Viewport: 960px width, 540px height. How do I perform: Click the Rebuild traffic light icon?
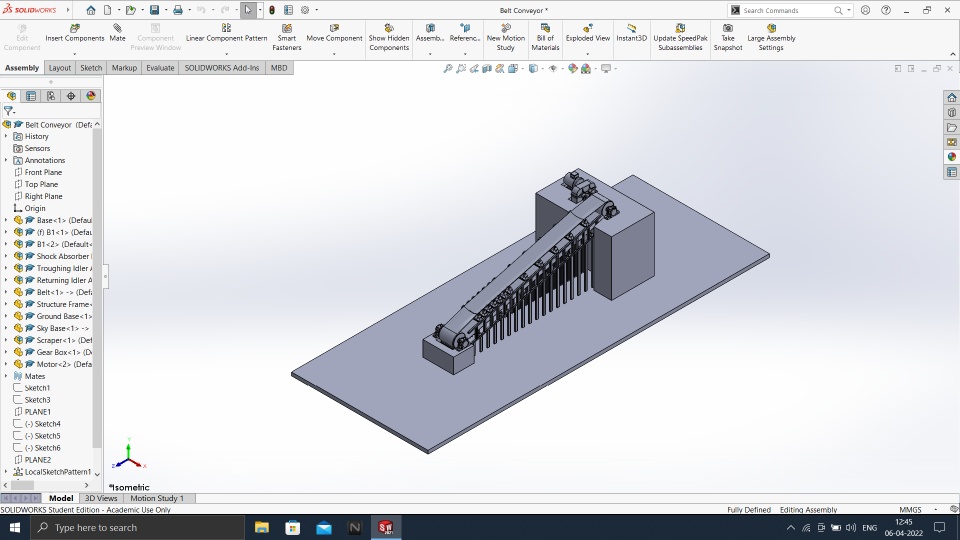274,10
